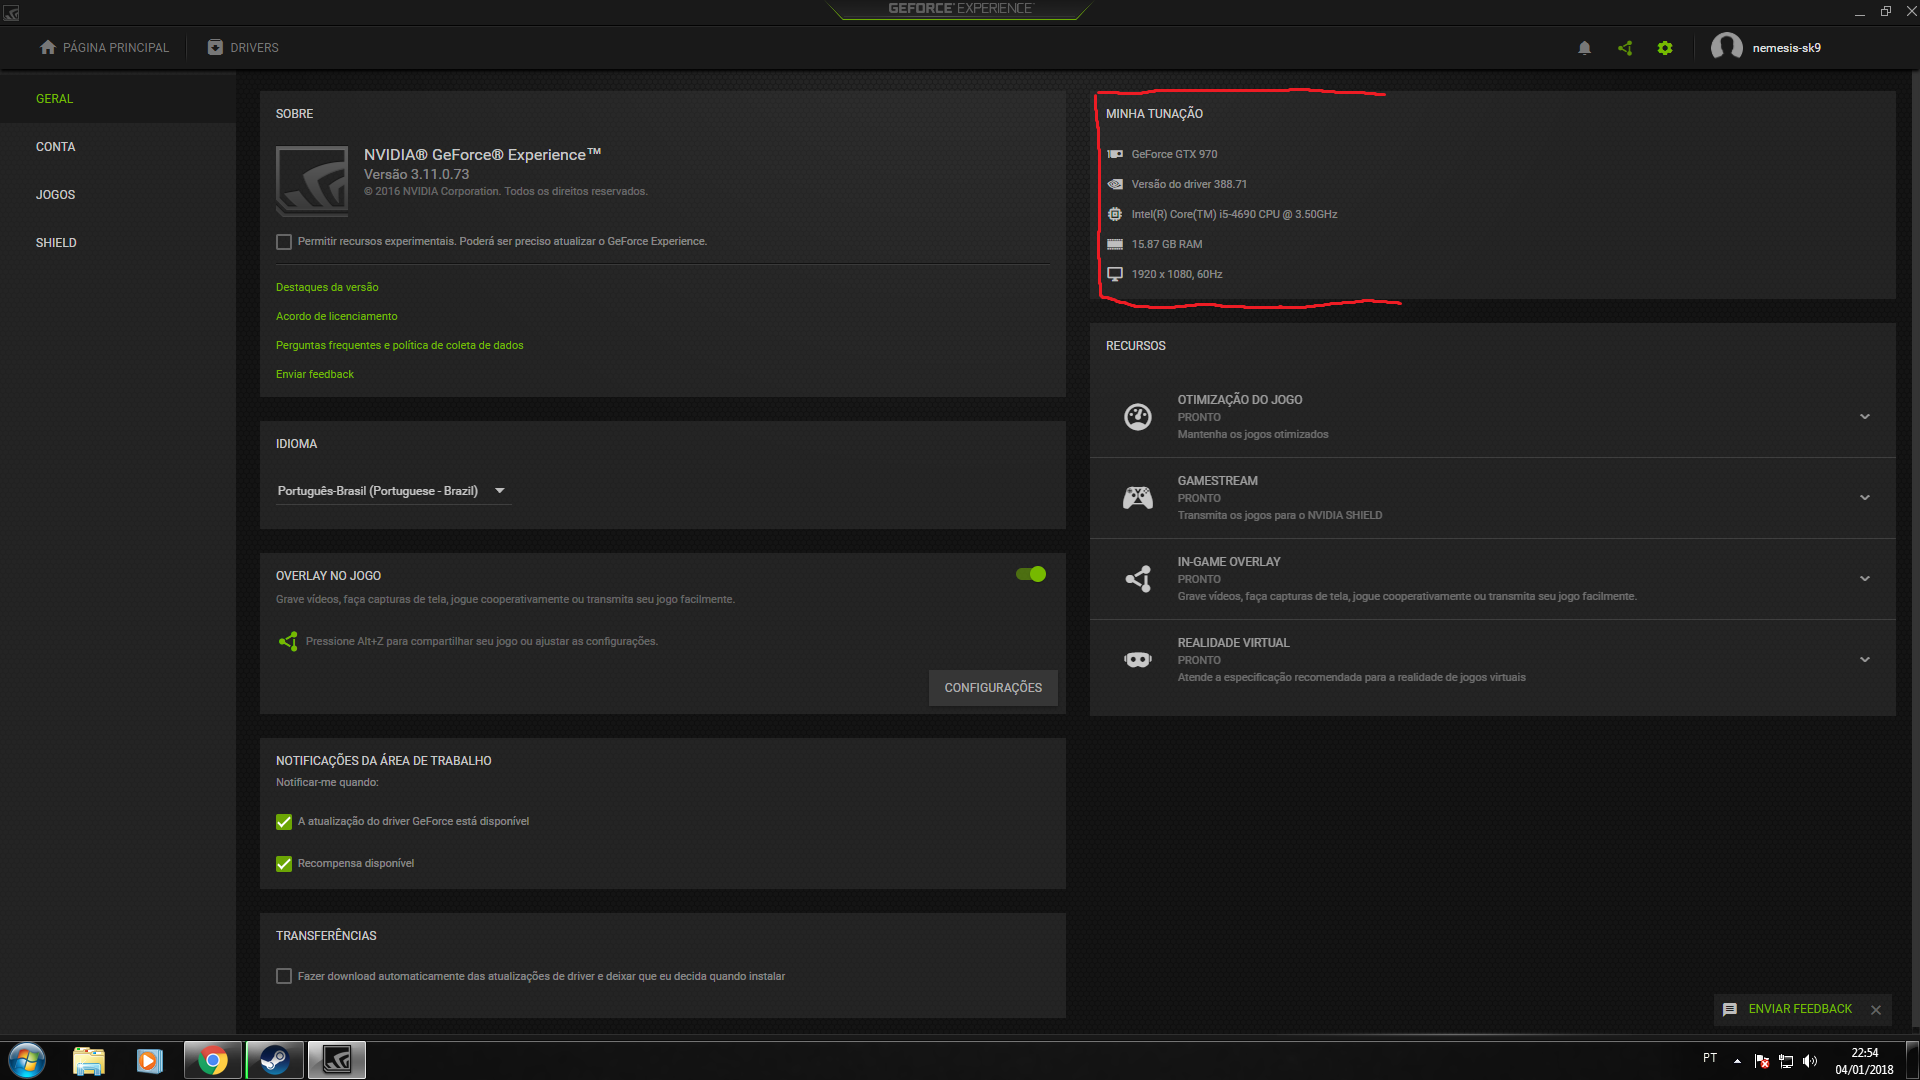
Task: Click the PT language indicator in tray
Action: pyautogui.click(x=1710, y=1058)
